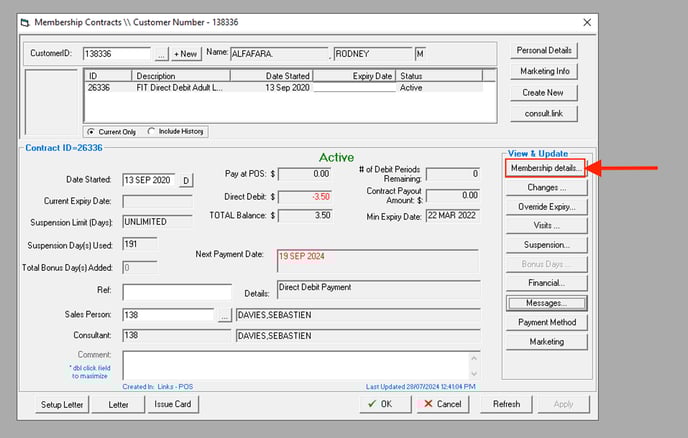The width and height of the screenshot is (688, 438).
Task: Click the Override Expiry... button
Action: pos(546,207)
